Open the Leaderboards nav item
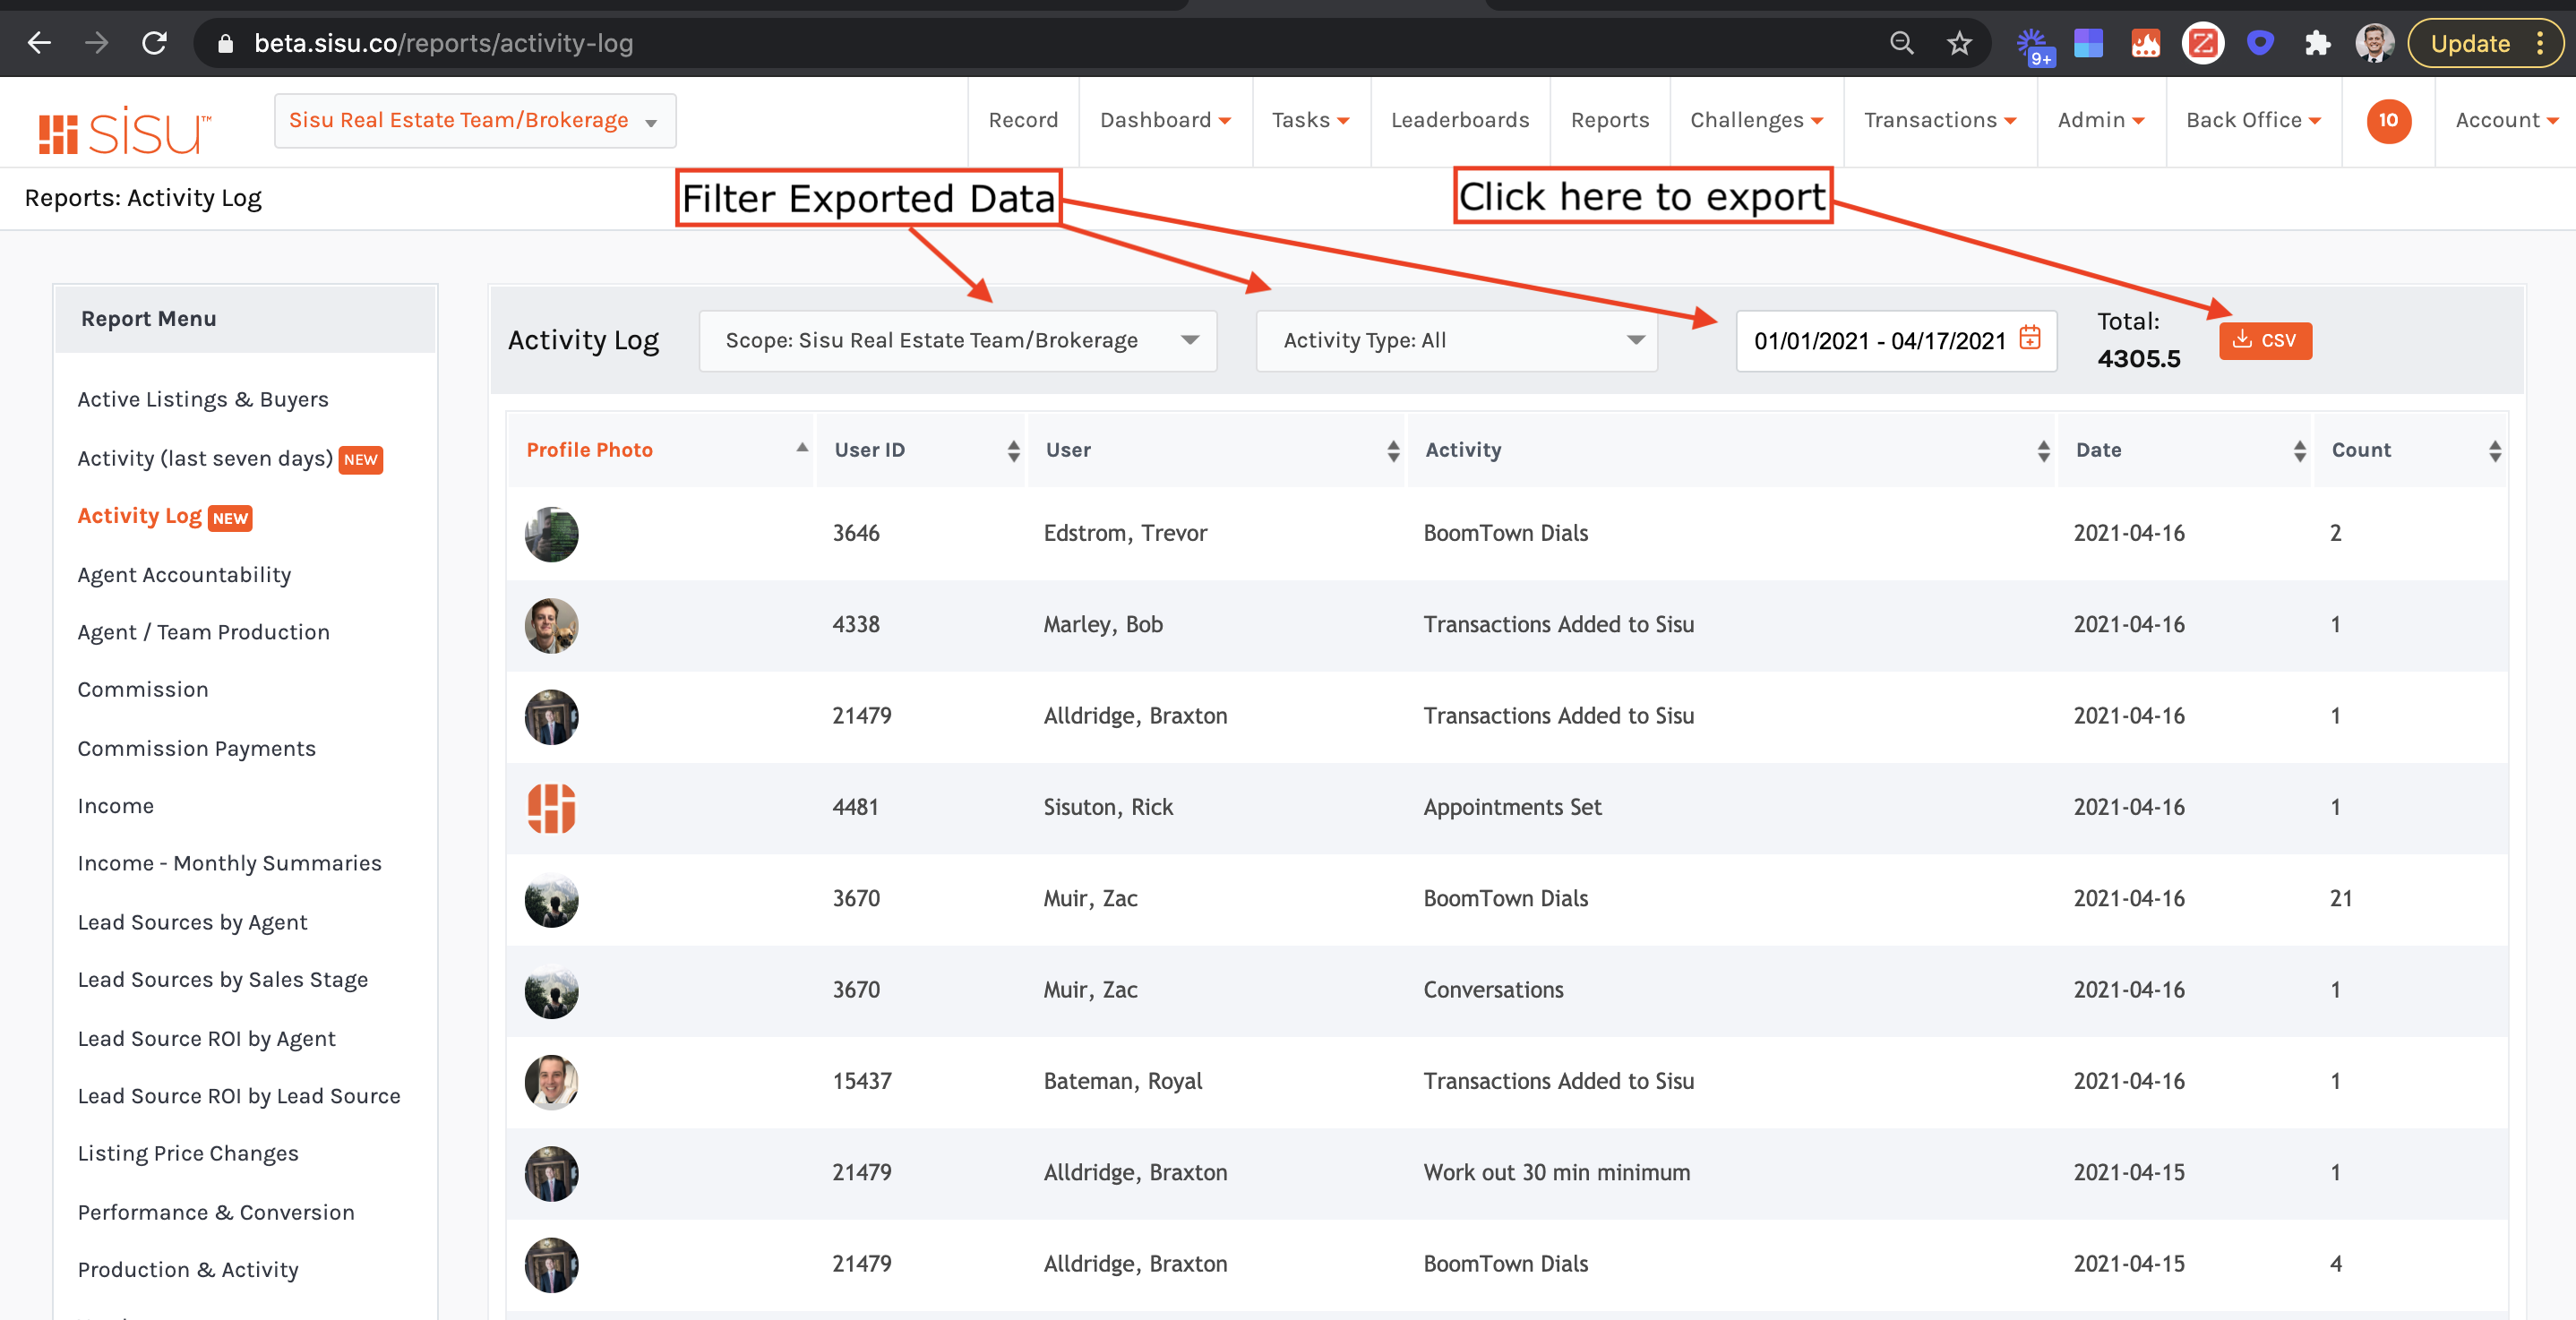The image size is (2576, 1320). [x=1459, y=120]
